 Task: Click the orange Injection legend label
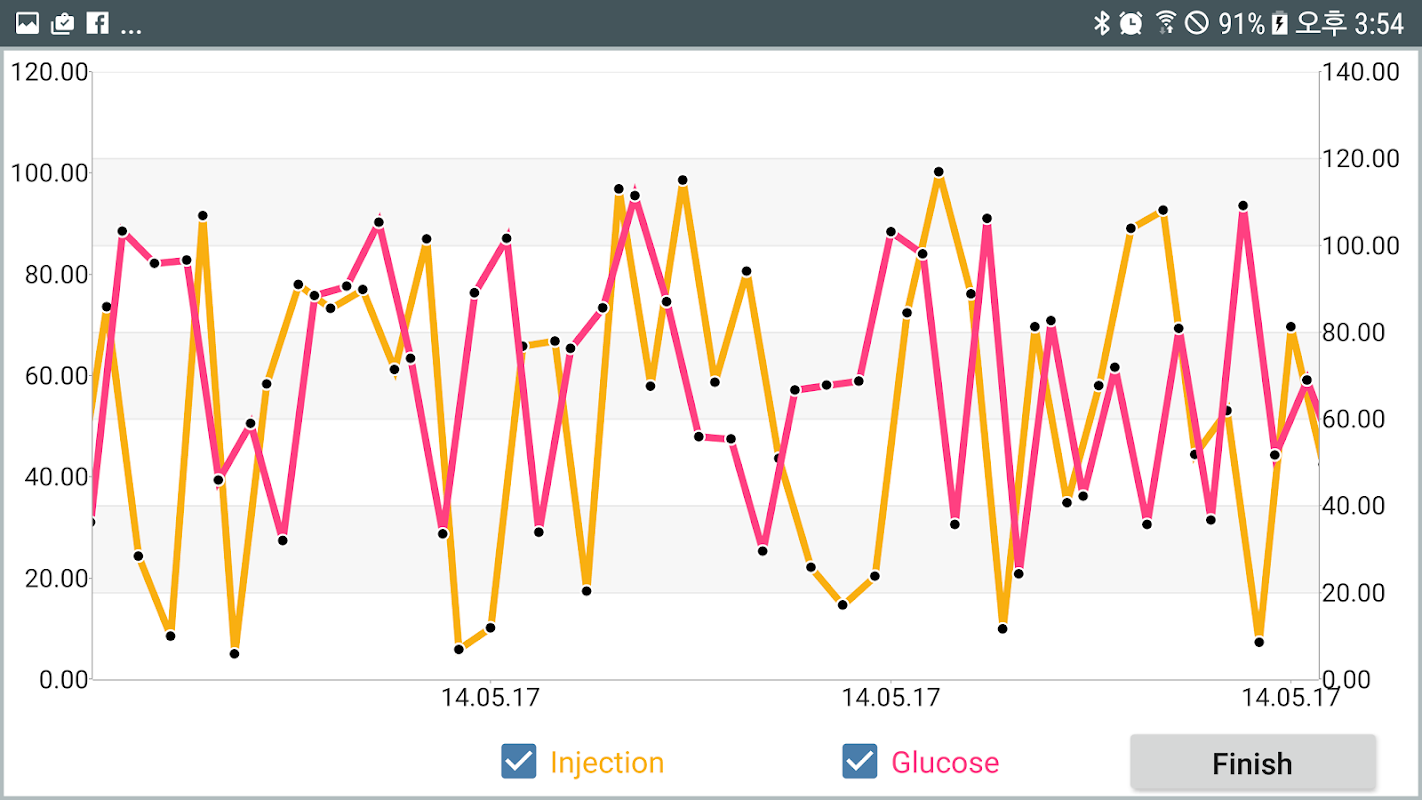[607, 763]
